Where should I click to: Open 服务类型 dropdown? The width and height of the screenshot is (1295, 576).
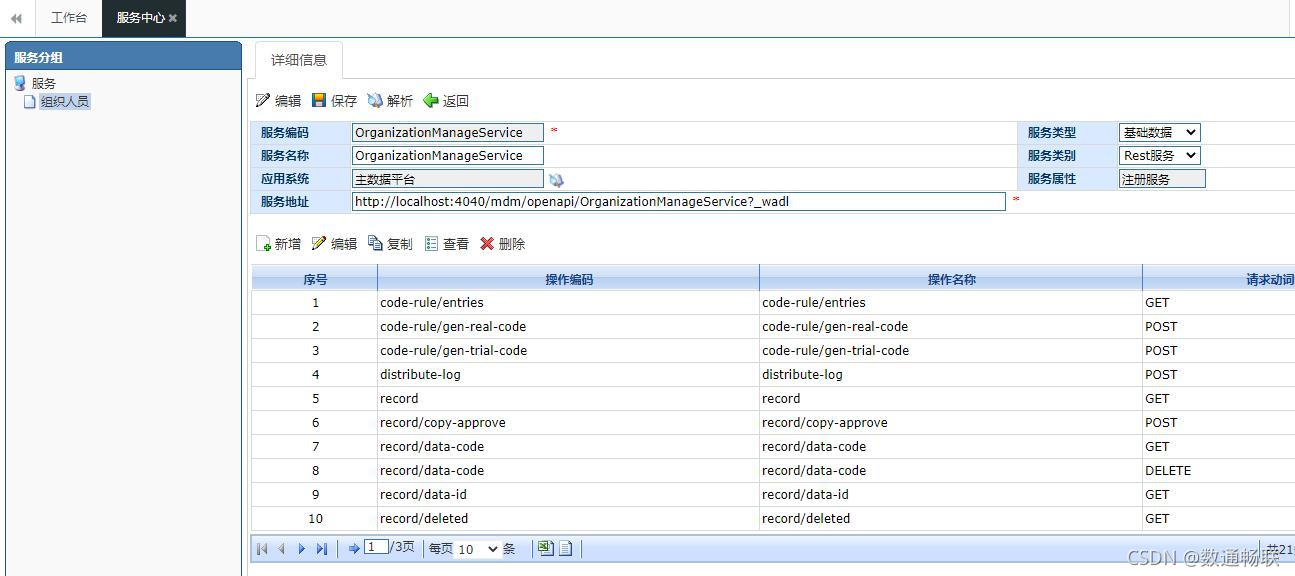[1159, 132]
